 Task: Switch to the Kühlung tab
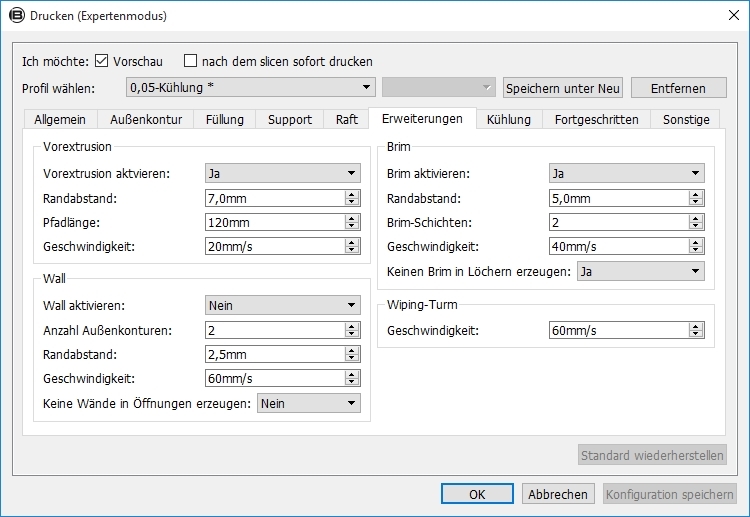pos(508,119)
